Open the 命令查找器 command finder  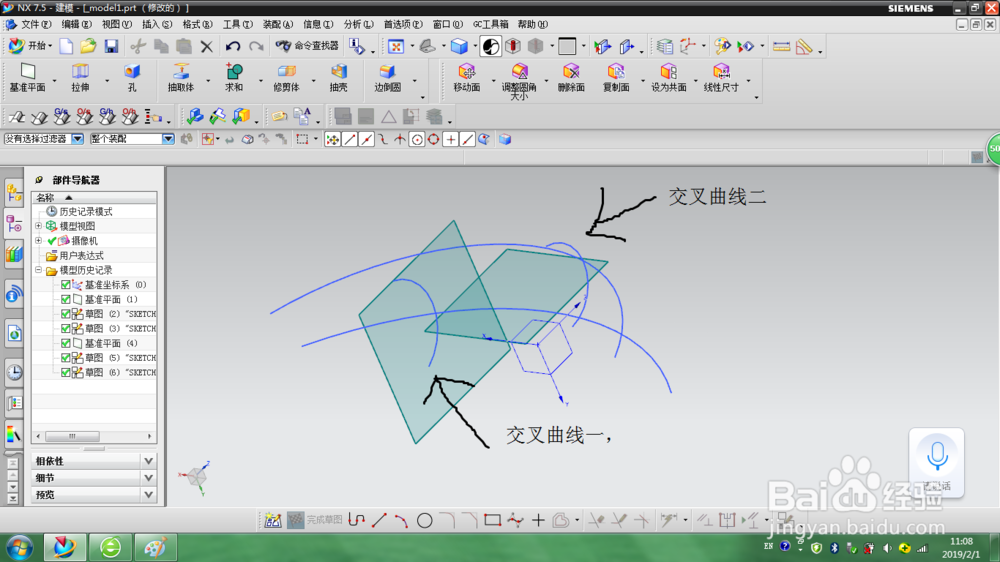tap(307, 46)
